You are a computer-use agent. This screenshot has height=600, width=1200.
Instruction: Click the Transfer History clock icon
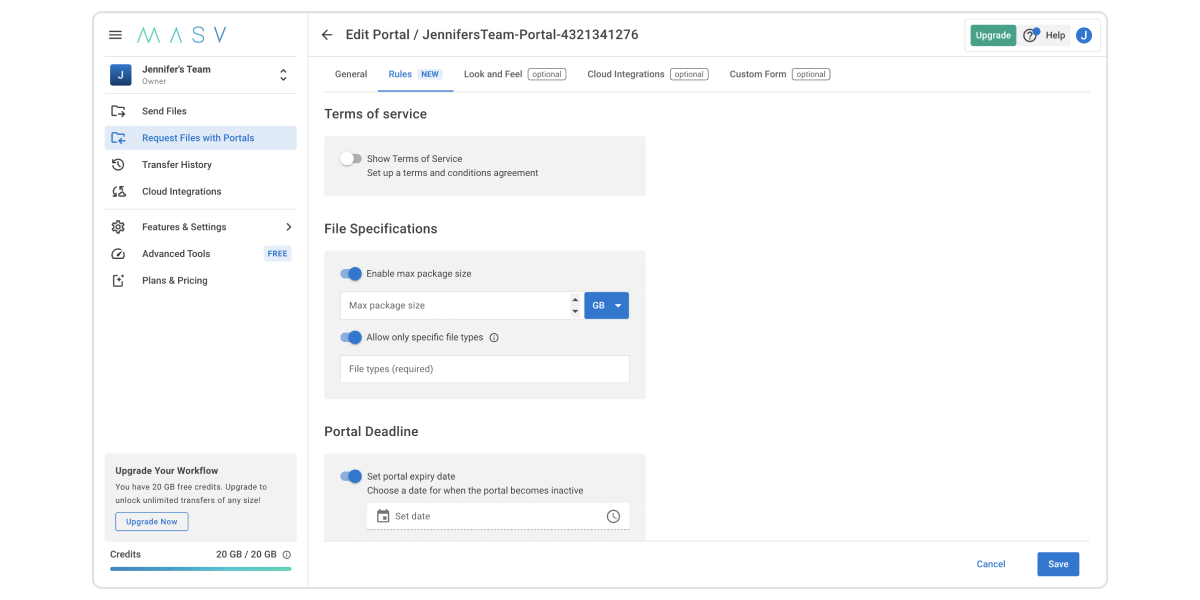tap(118, 165)
